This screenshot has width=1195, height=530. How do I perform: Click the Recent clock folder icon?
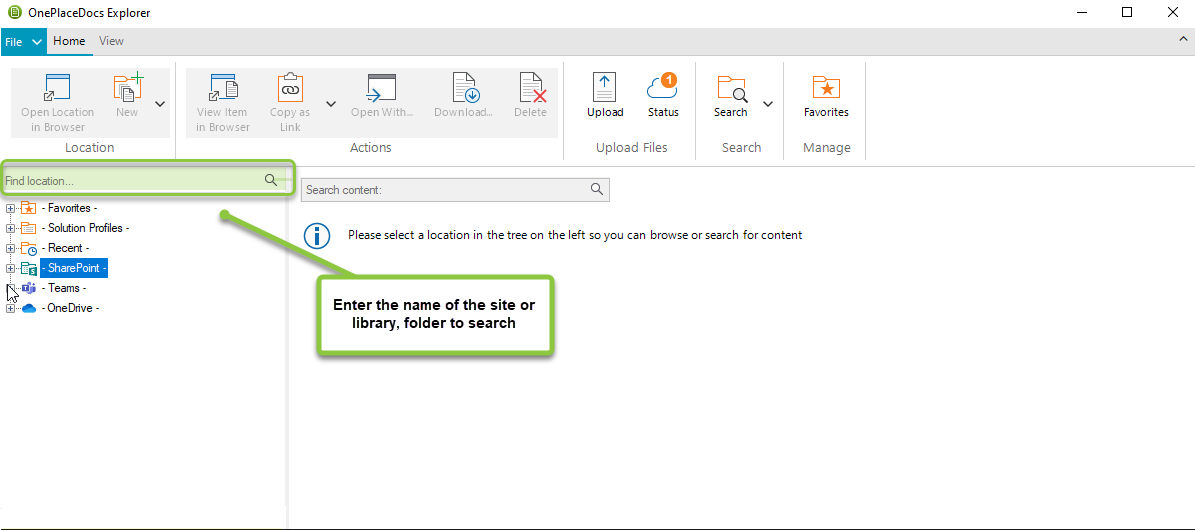coord(29,248)
